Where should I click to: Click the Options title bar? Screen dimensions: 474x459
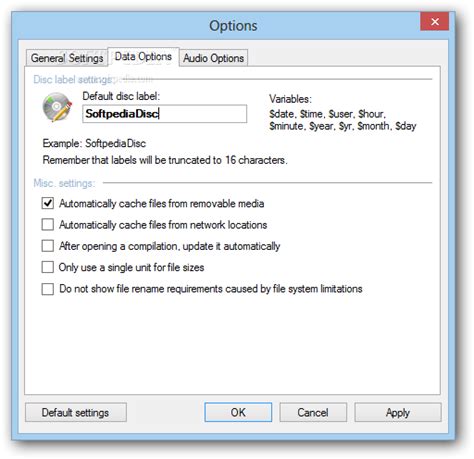(233, 26)
